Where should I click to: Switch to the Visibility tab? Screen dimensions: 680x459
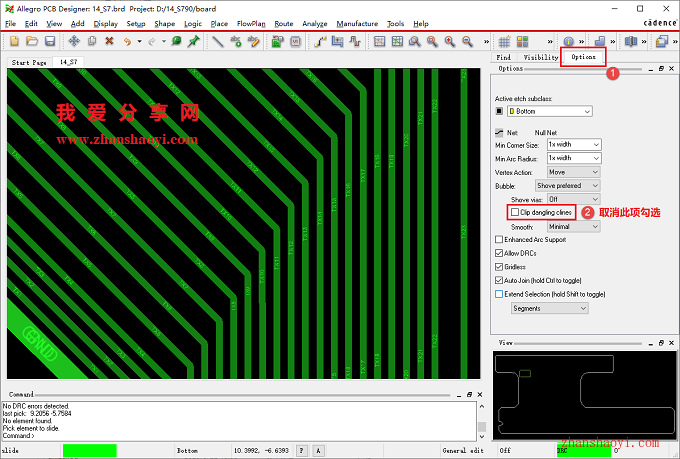[x=540, y=57]
